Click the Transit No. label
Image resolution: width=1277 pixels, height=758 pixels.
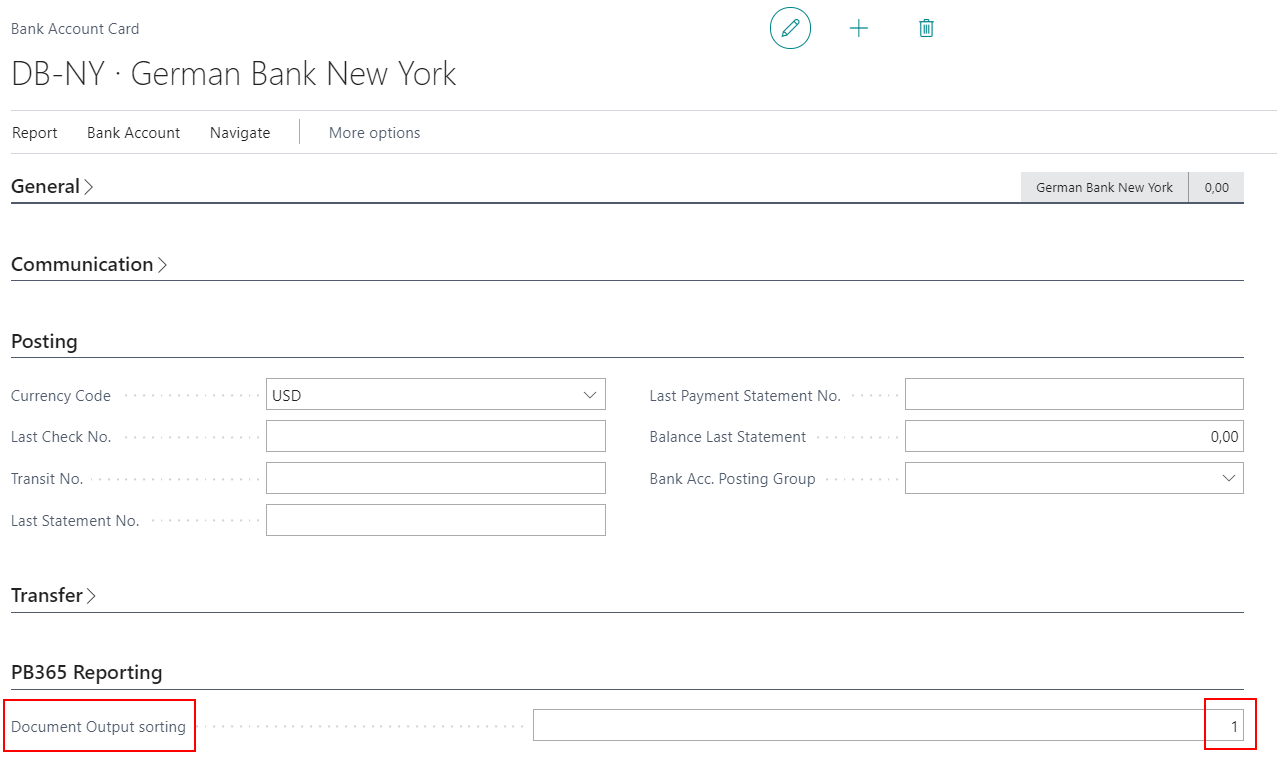click(x=47, y=479)
